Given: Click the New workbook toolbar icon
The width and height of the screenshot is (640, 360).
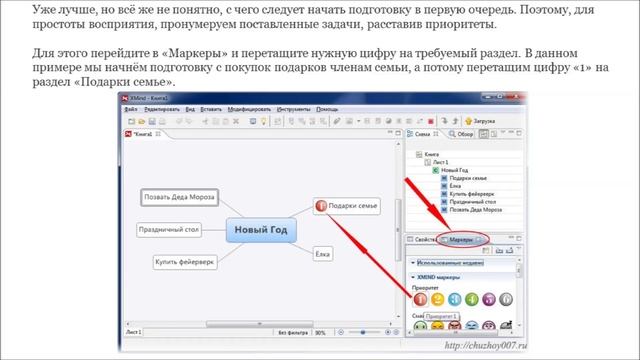Looking at the screenshot, I should [131, 121].
